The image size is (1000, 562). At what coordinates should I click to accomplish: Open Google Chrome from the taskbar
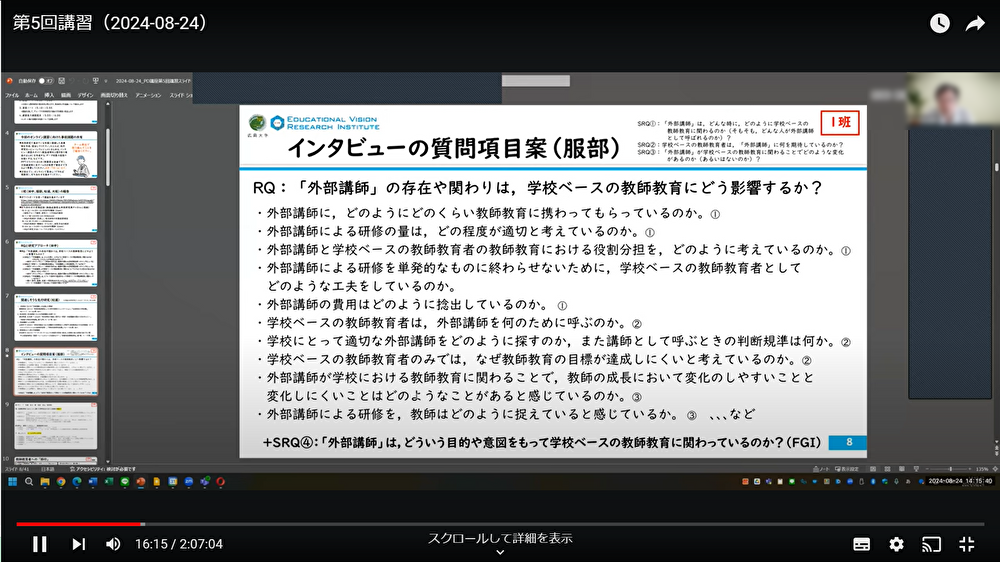(61, 482)
